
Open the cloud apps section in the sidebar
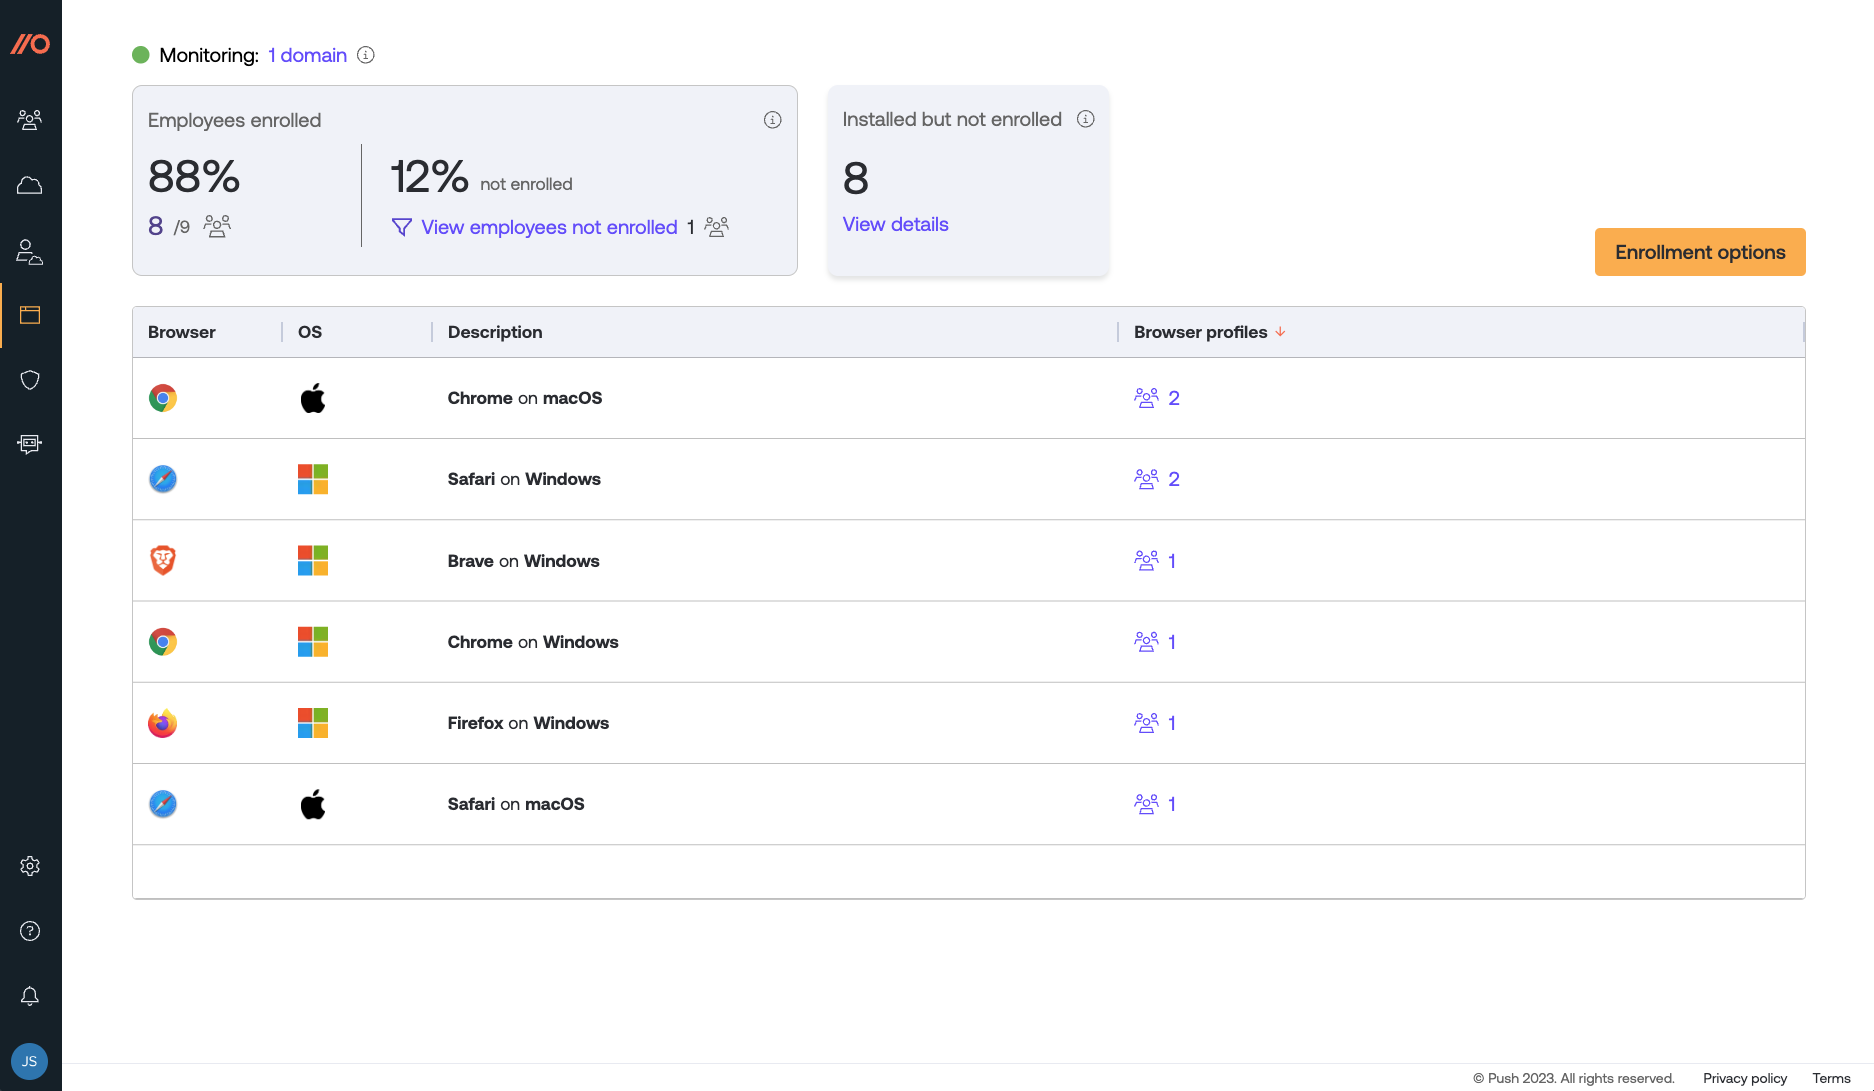[30, 185]
